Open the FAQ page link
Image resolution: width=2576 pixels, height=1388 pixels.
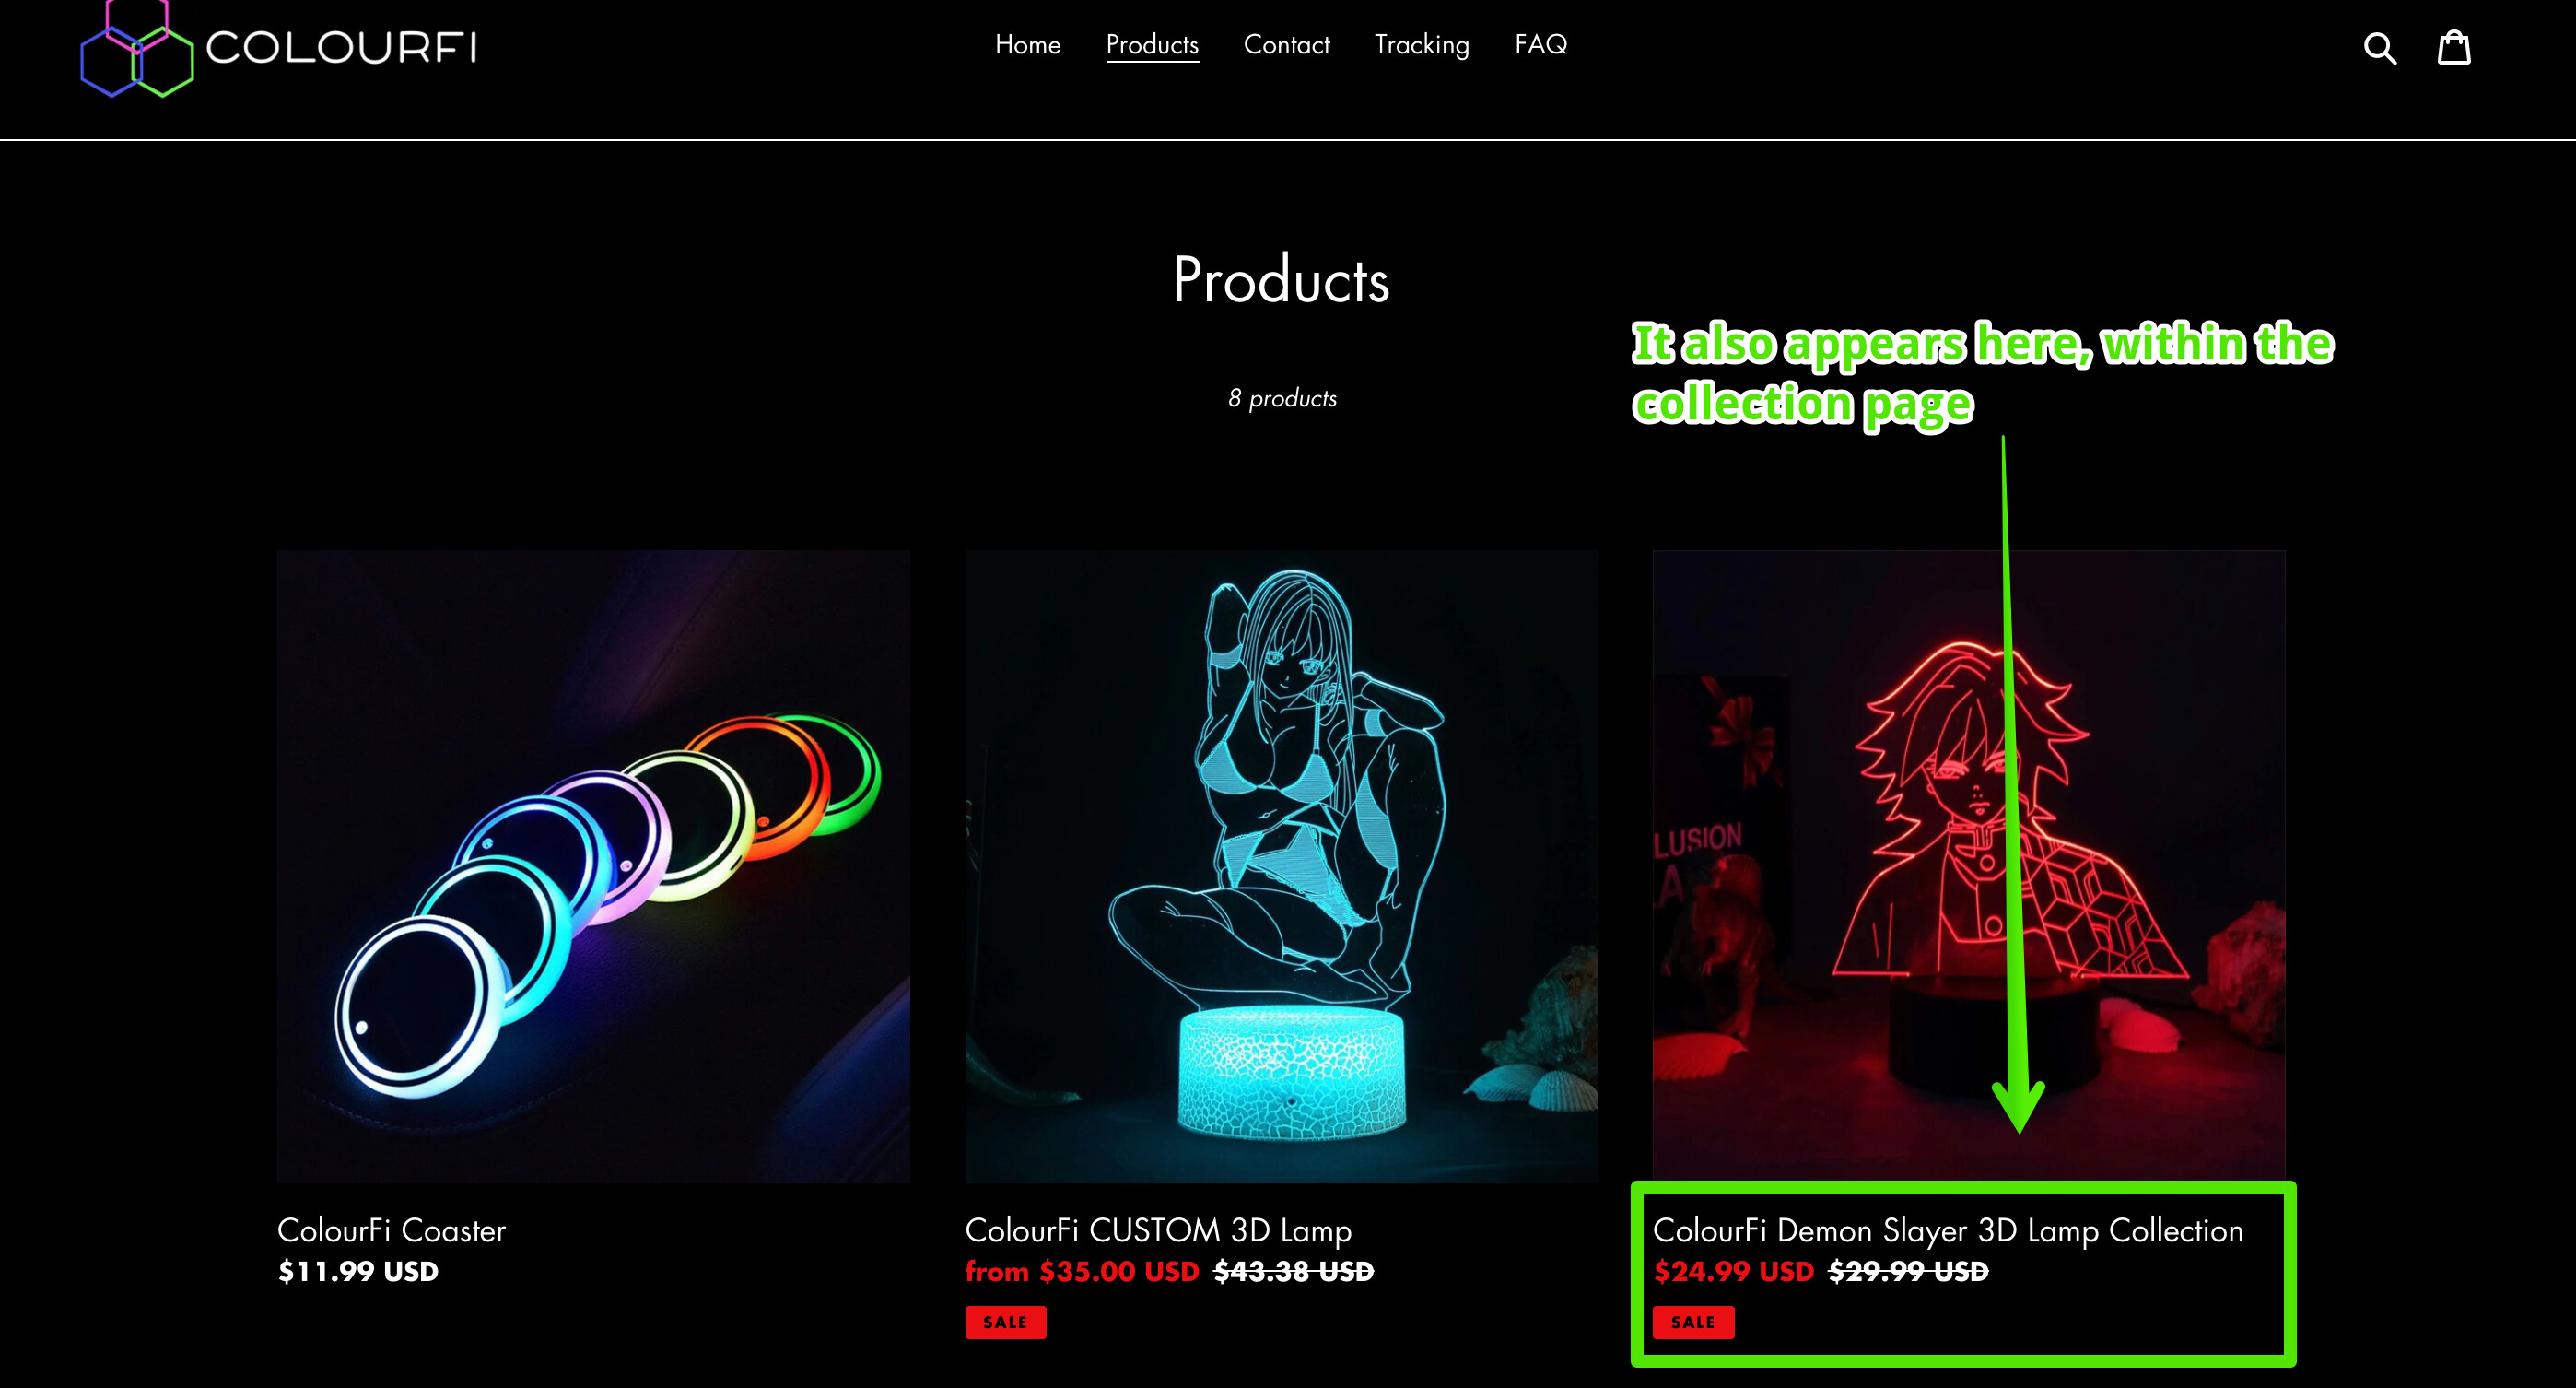[1541, 45]
